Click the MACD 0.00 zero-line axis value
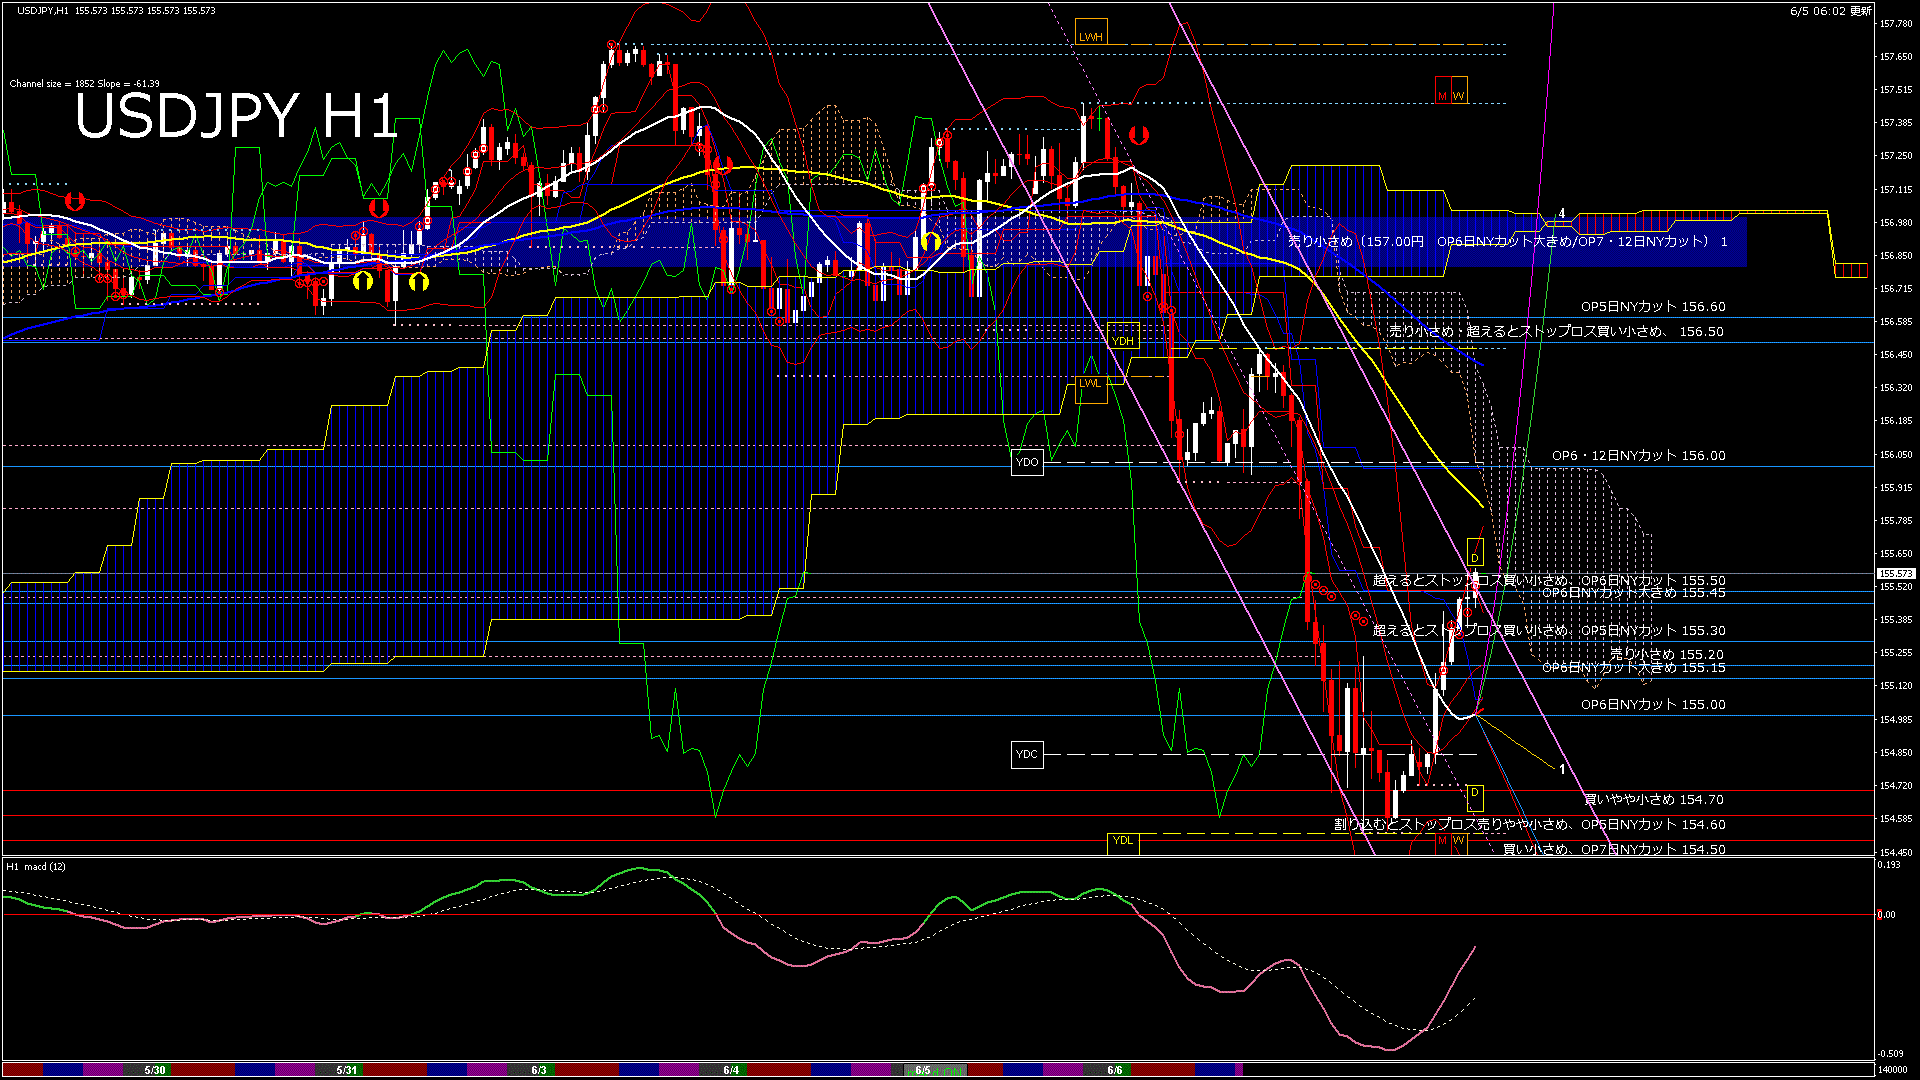1920x1080 pixels. pyautogui.click(x=1886, y=914)
